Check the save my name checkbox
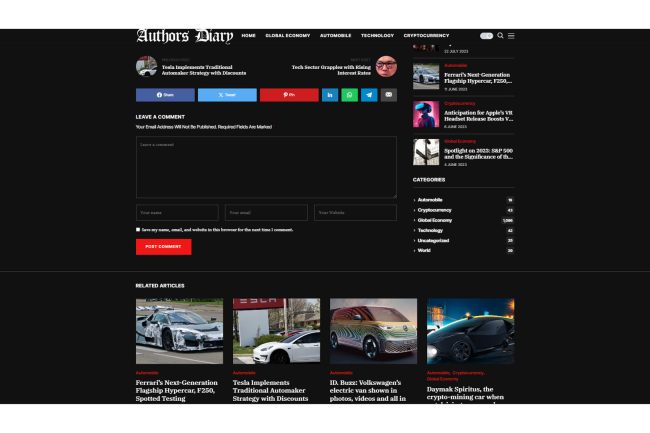 coord(138,229)
